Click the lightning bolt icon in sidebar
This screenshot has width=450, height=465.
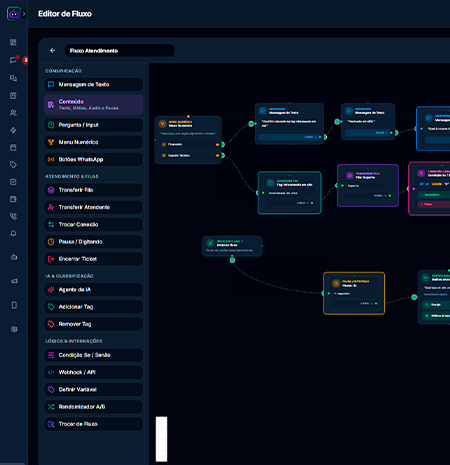pyautogui.click(x=13, y=130)
